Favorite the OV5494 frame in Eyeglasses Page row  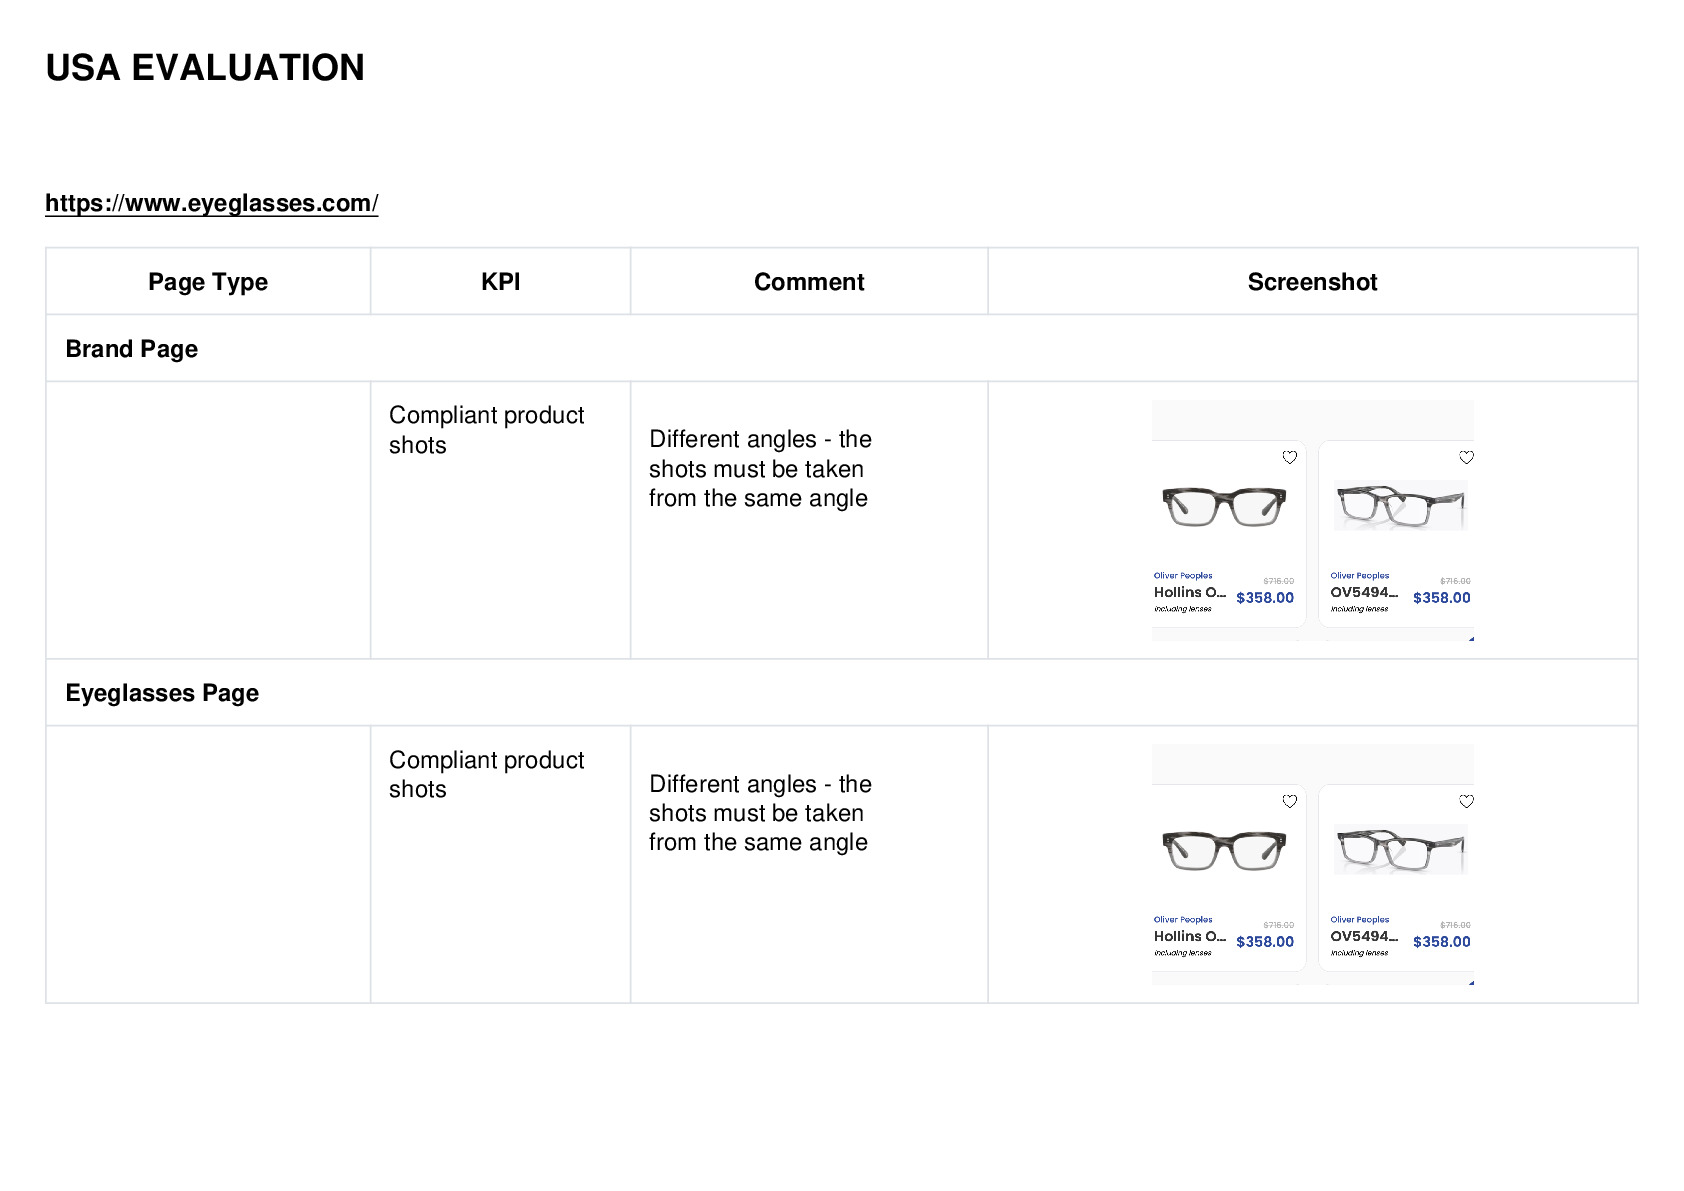click(x=1466, y=801)
